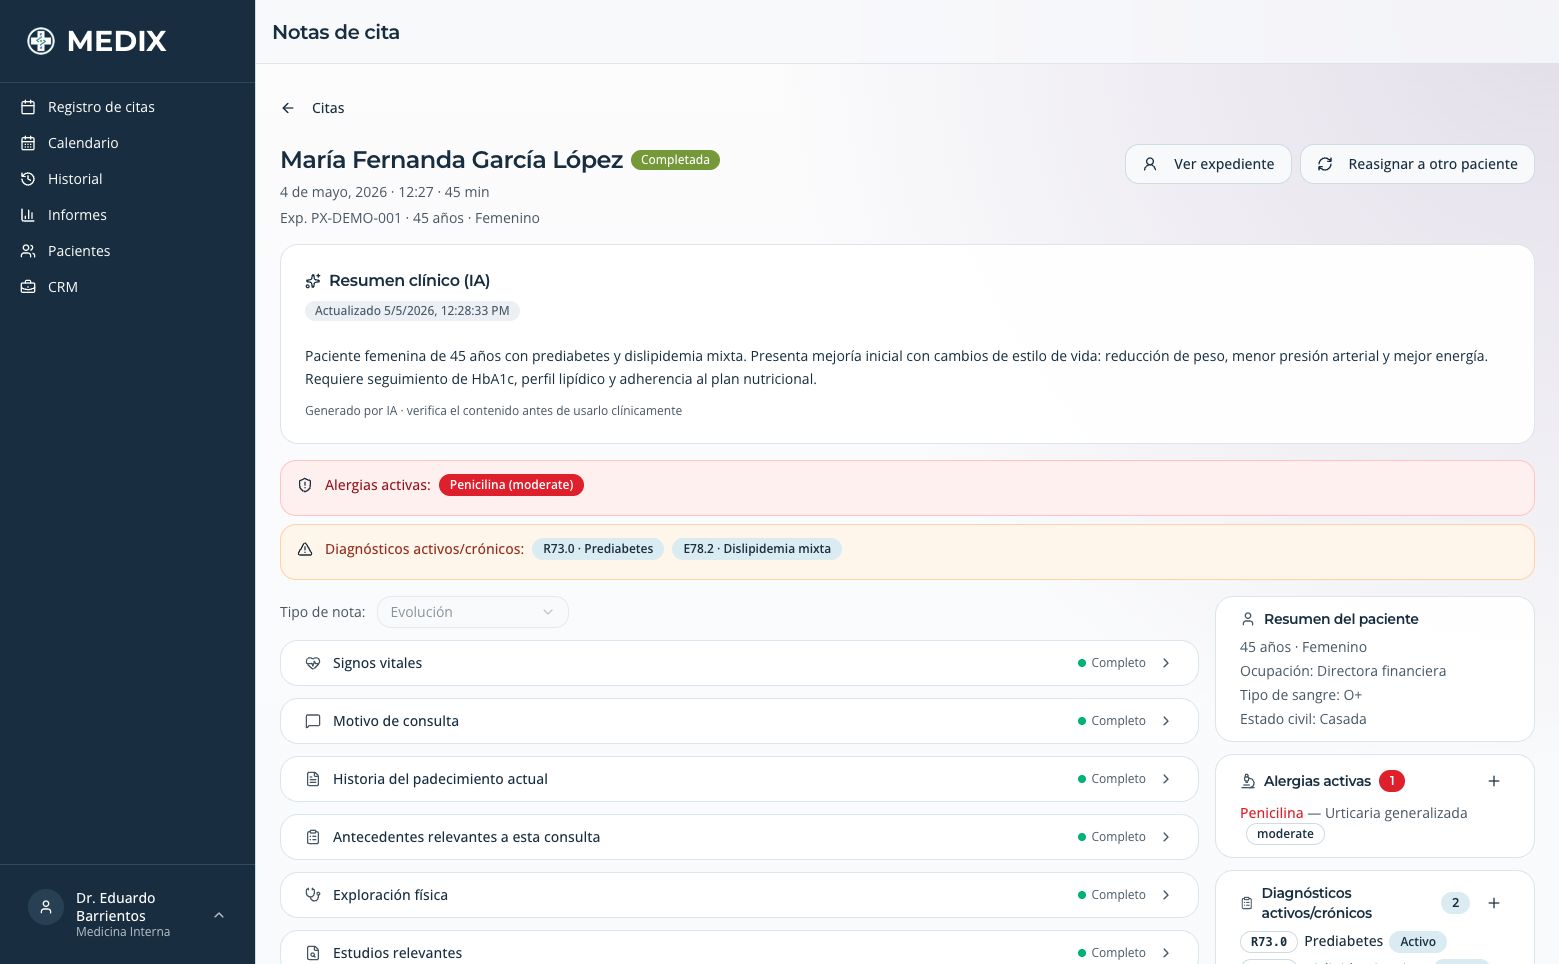Click the patient name María Fernanda García López
Screen dimensions: 1559x964
tap(452, 160)
